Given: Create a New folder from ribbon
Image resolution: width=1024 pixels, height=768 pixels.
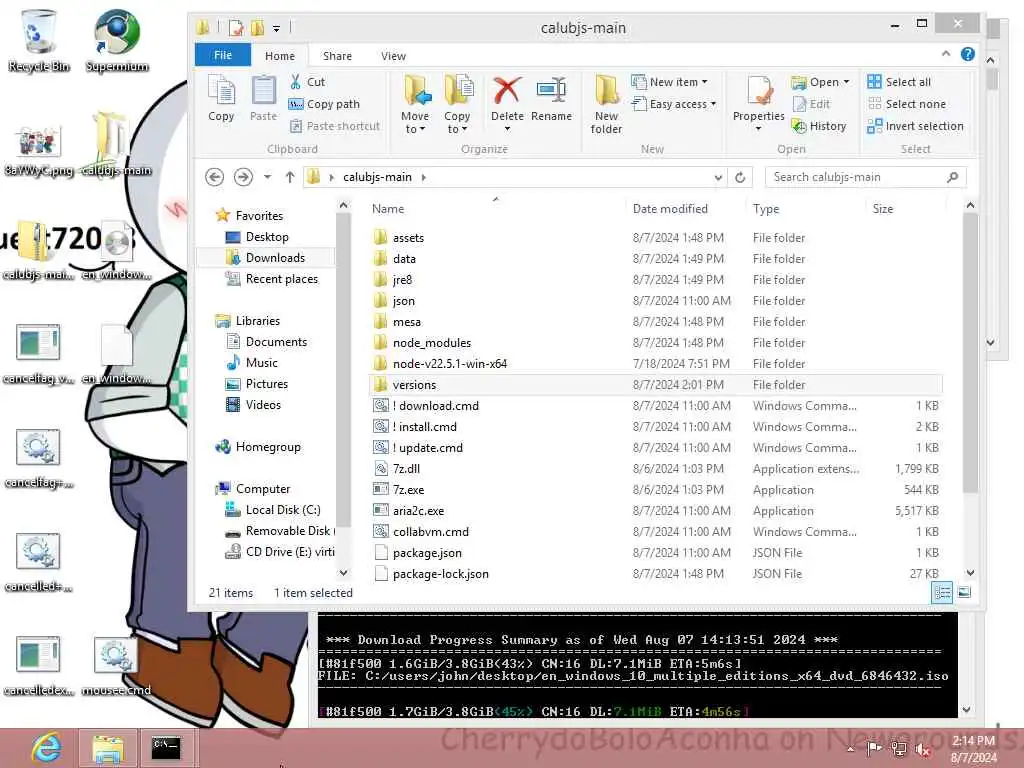Looking at the screenshot, I should tap(607, 104).
